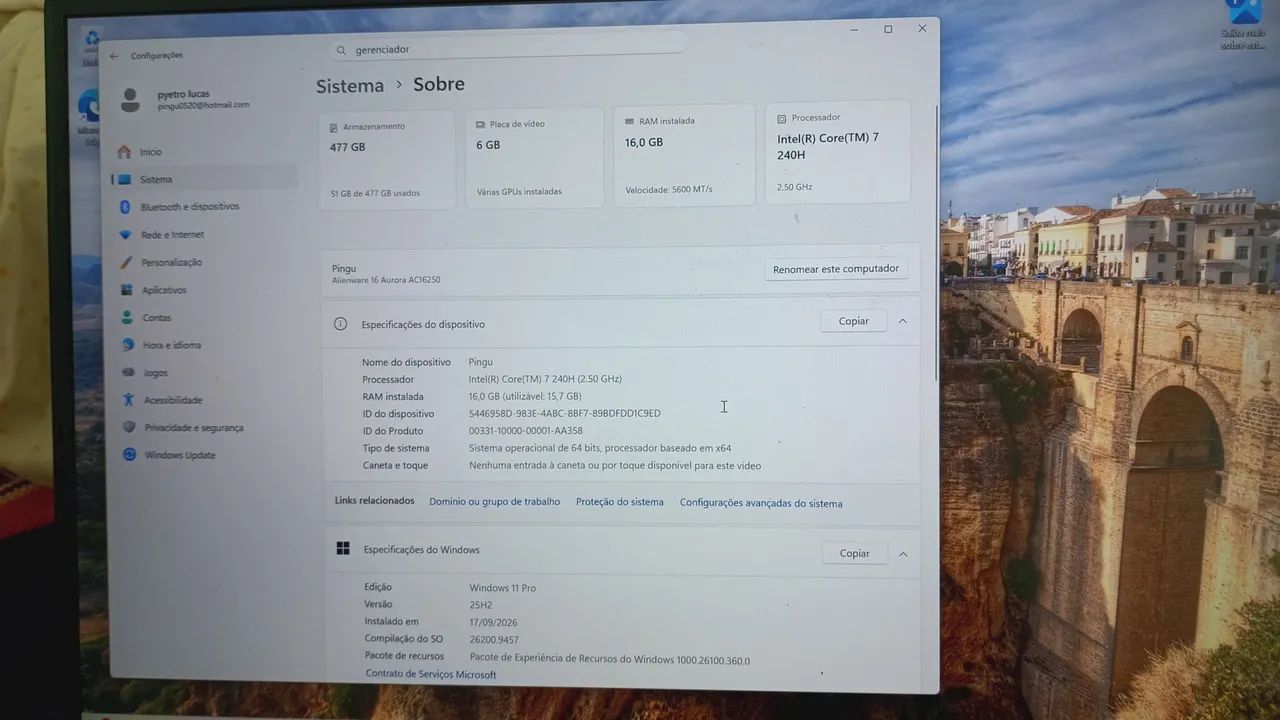Screen dimensions: 1280x720
Task: Select the Windows 11 Pro edition value
Action: pos(503,588)
